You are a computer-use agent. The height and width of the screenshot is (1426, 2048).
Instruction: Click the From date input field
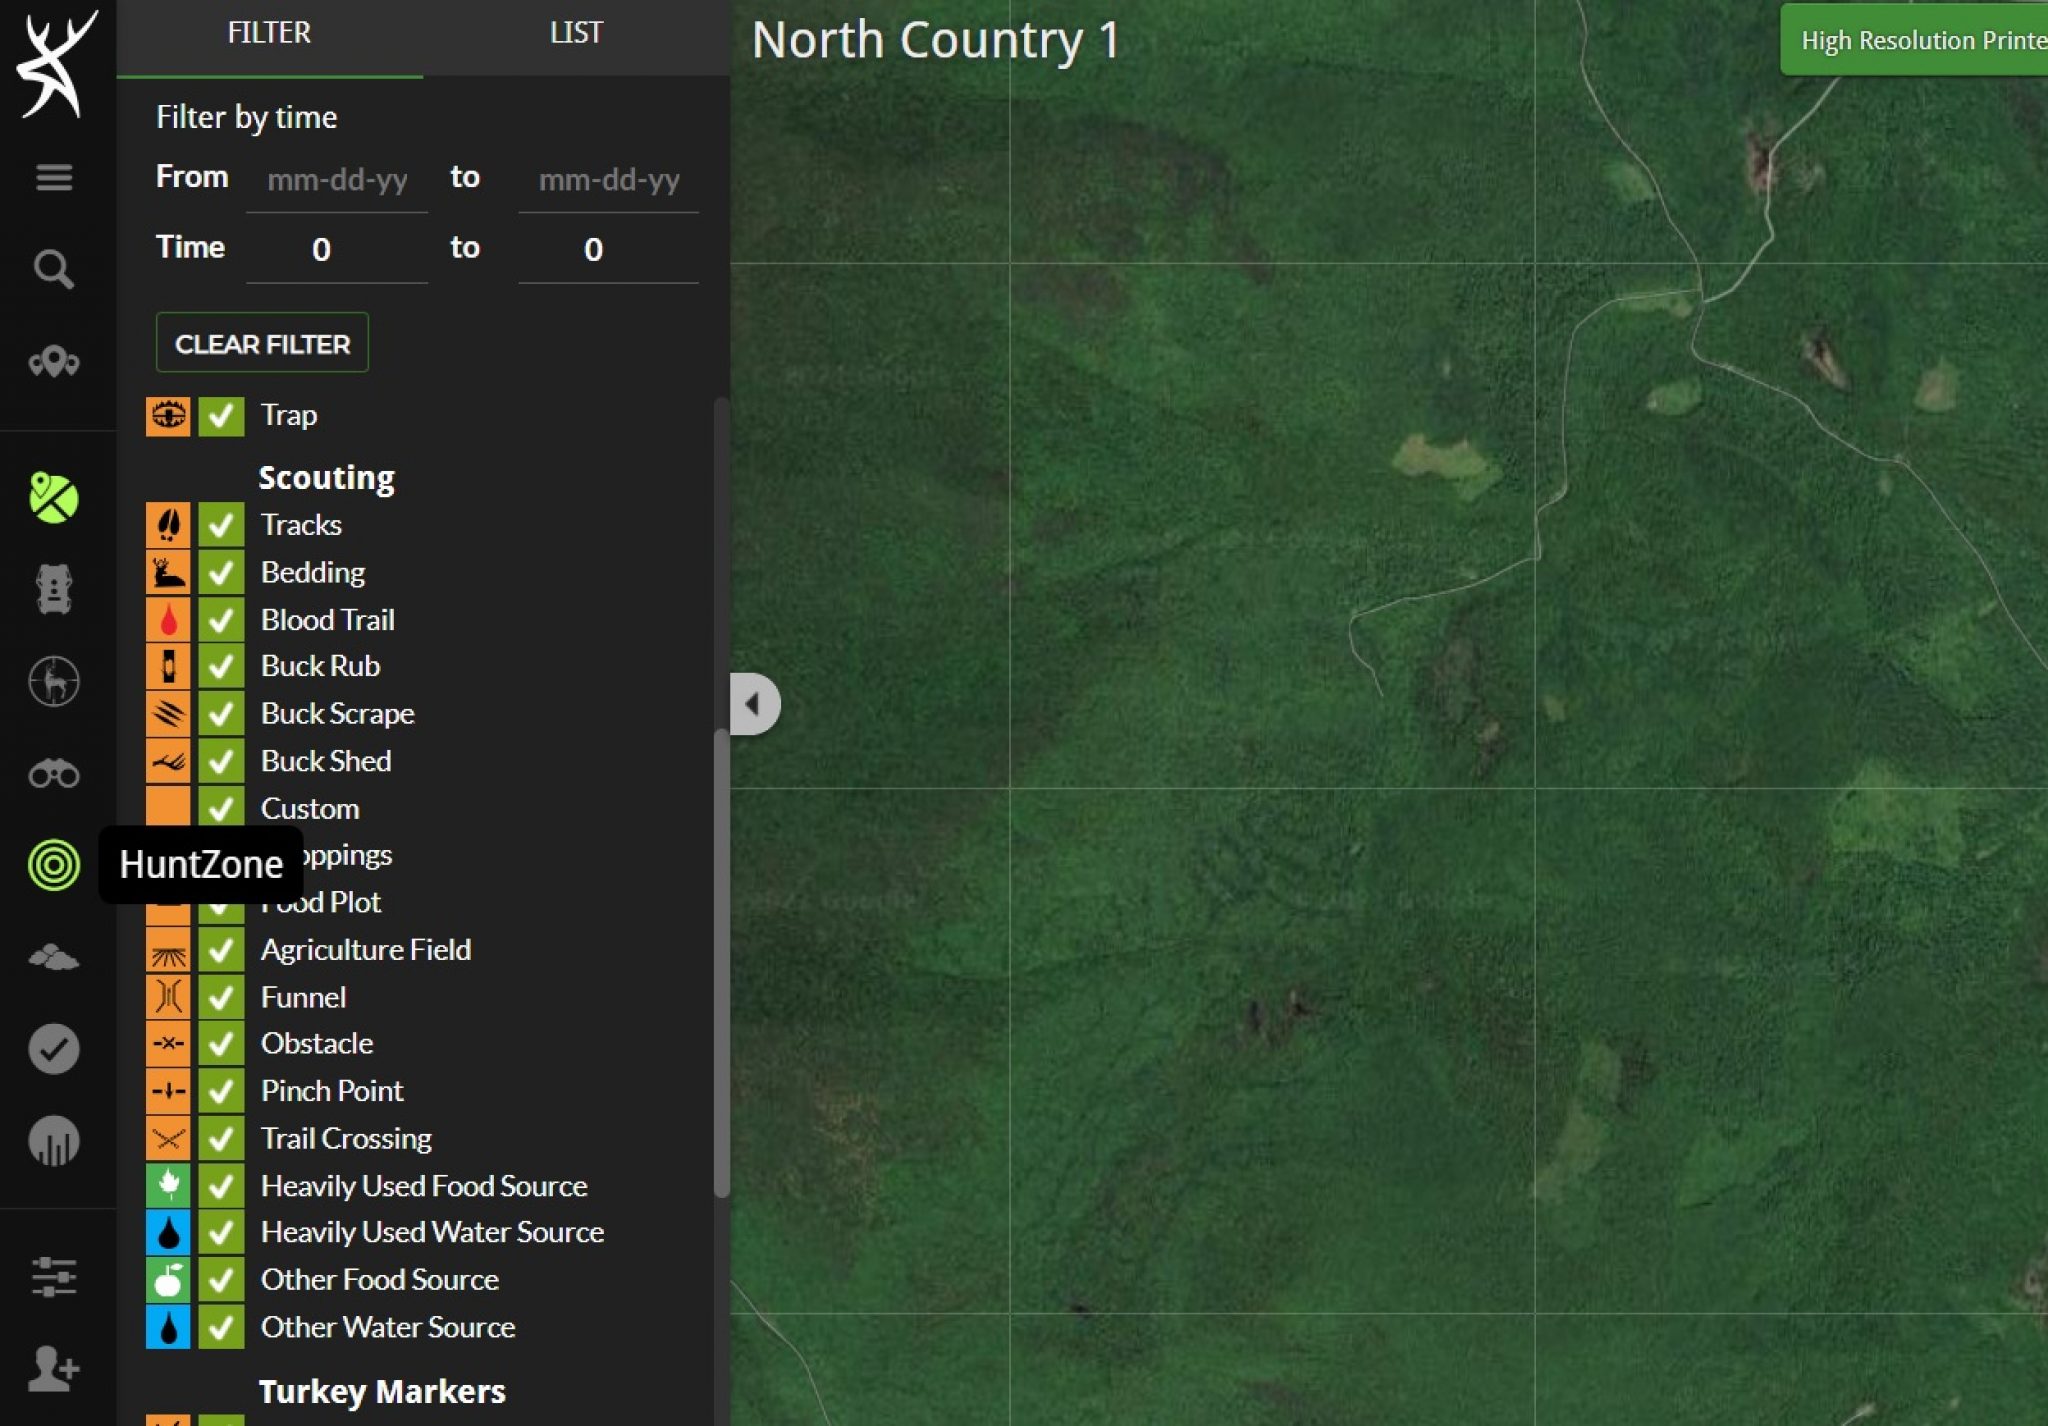click(x=337, y=180)
